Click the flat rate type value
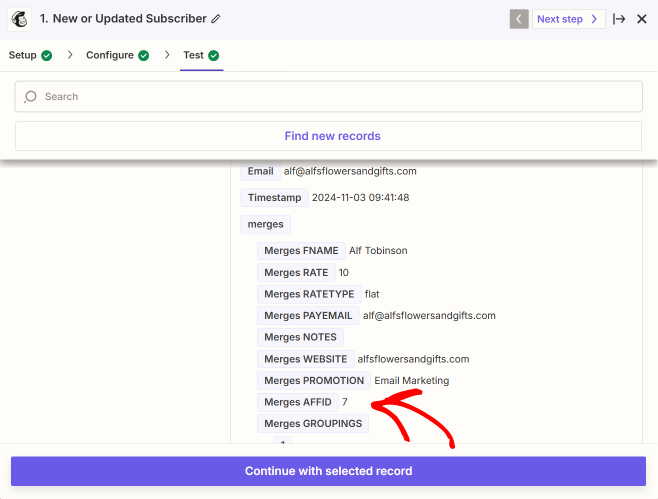The width and height of the screenshot is (658, 499). 372,294
